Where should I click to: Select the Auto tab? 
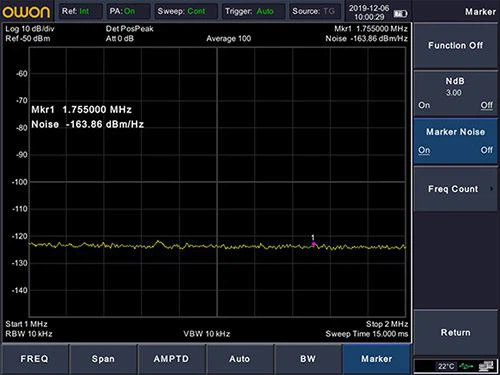point(239,359)
